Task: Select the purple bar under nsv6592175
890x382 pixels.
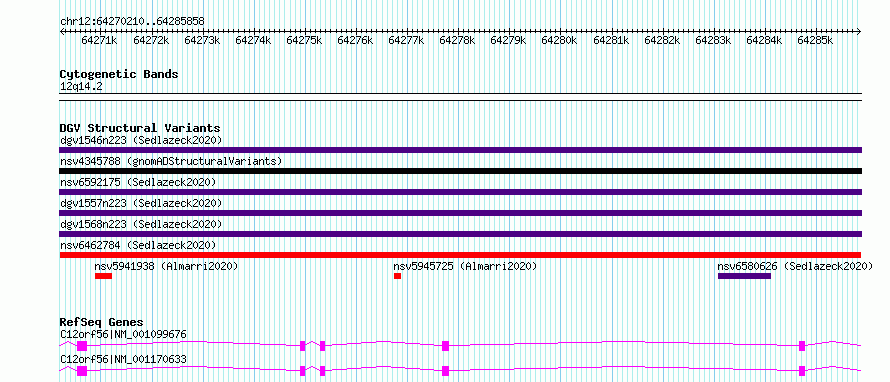Action: tap(461, 192)
